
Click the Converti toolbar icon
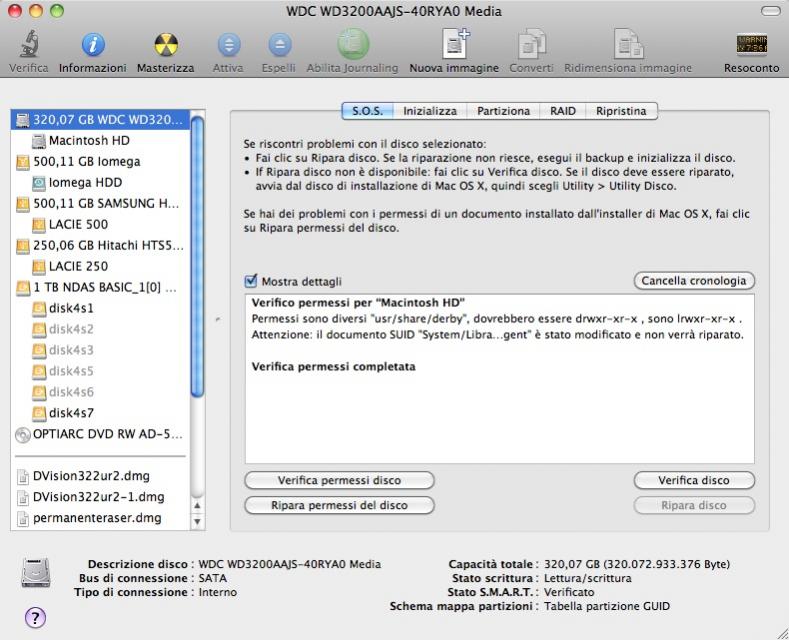click(531, 44)
